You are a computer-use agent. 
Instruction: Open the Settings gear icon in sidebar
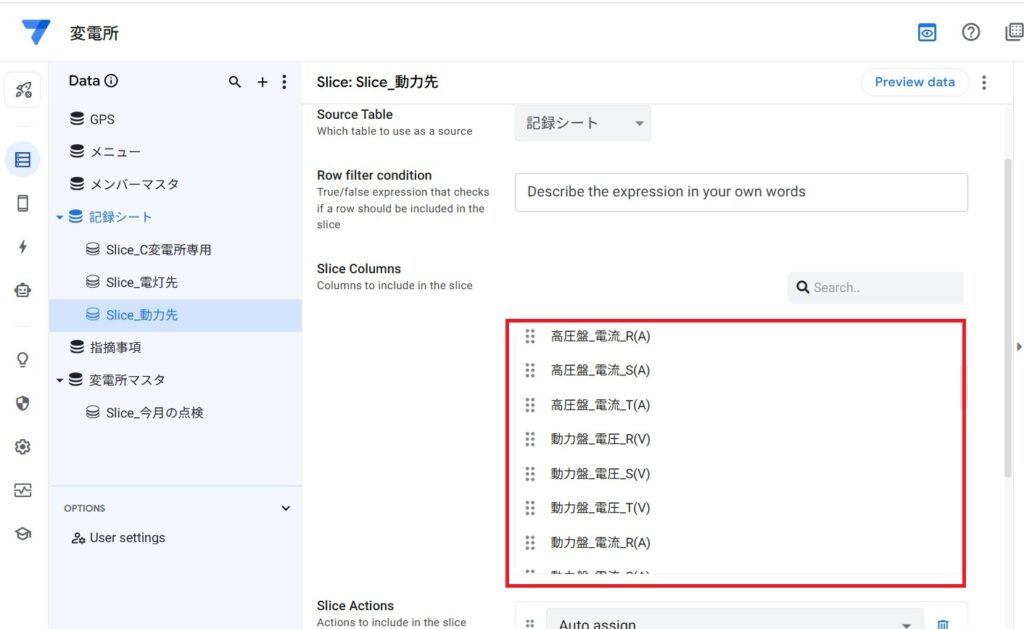[x=23, y=447]
